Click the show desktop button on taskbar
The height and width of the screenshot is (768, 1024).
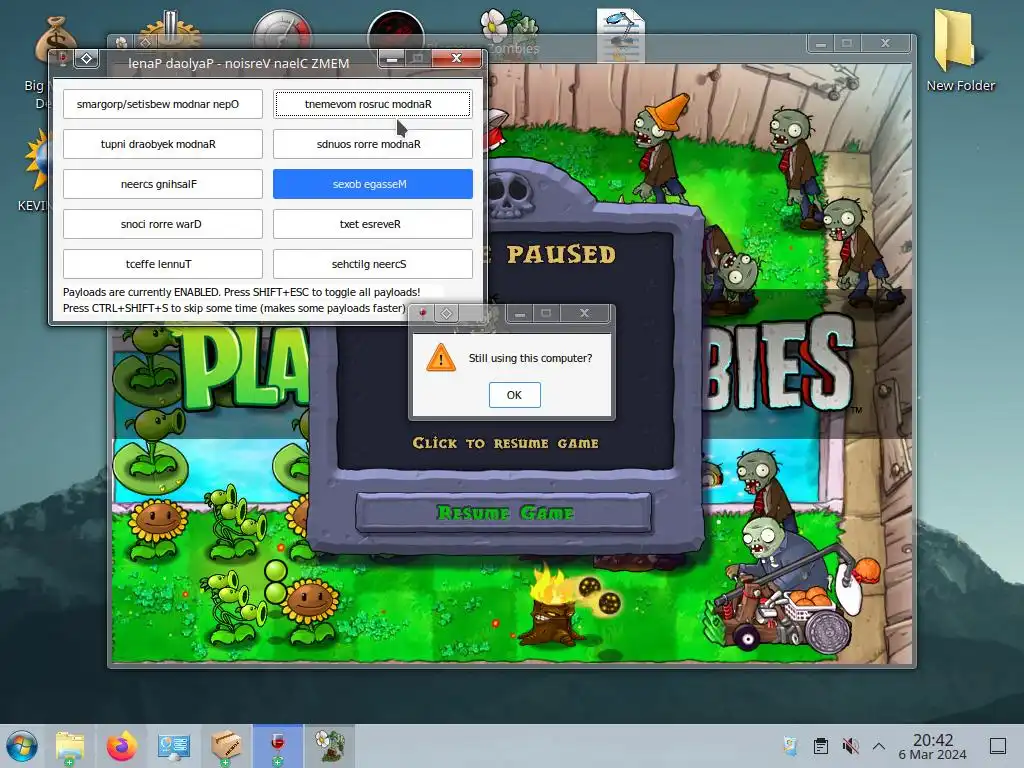point(998,746)
